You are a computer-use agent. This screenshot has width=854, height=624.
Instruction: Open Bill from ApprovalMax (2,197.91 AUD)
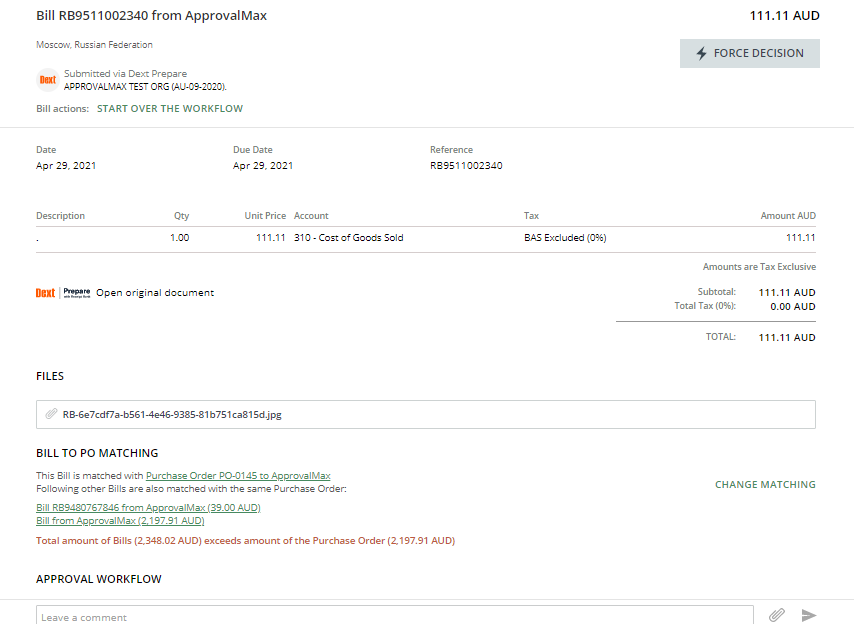[x=120, y=521]
